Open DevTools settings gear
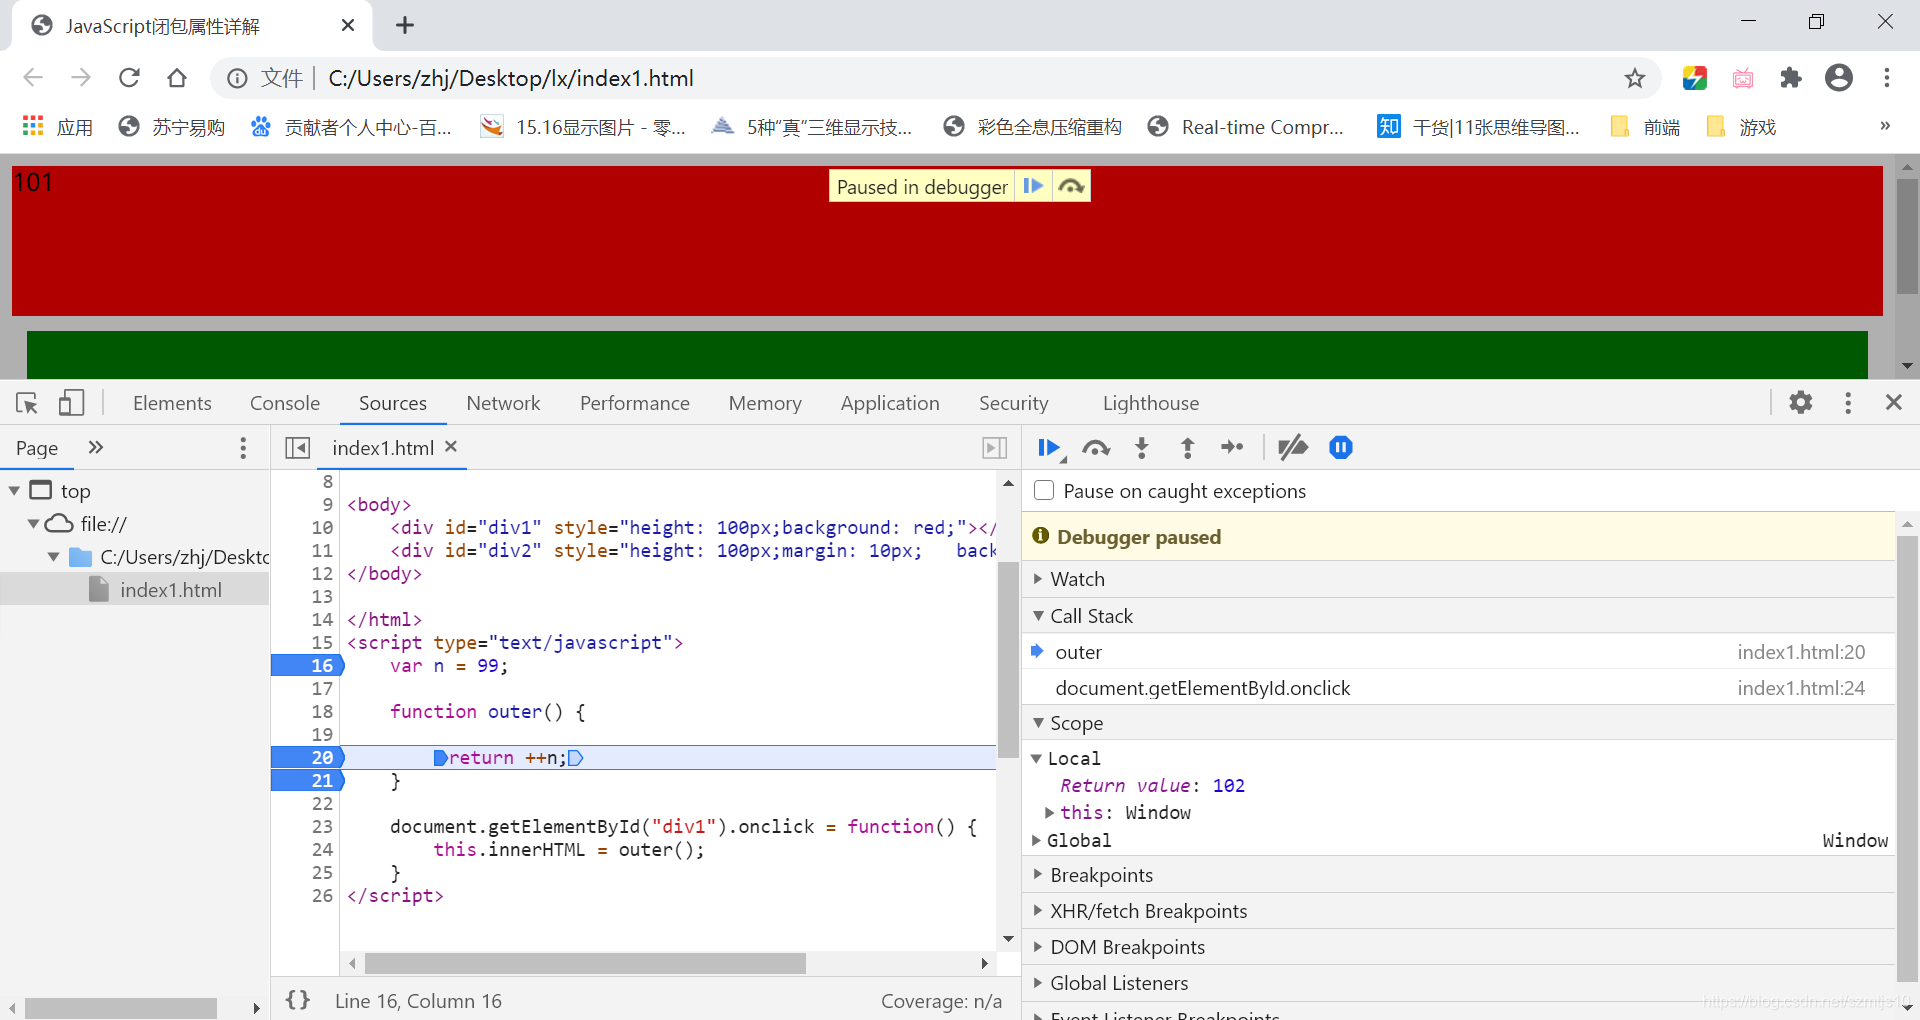The height and width of the screenshot is (1020, 1920). click(1801, 402)
